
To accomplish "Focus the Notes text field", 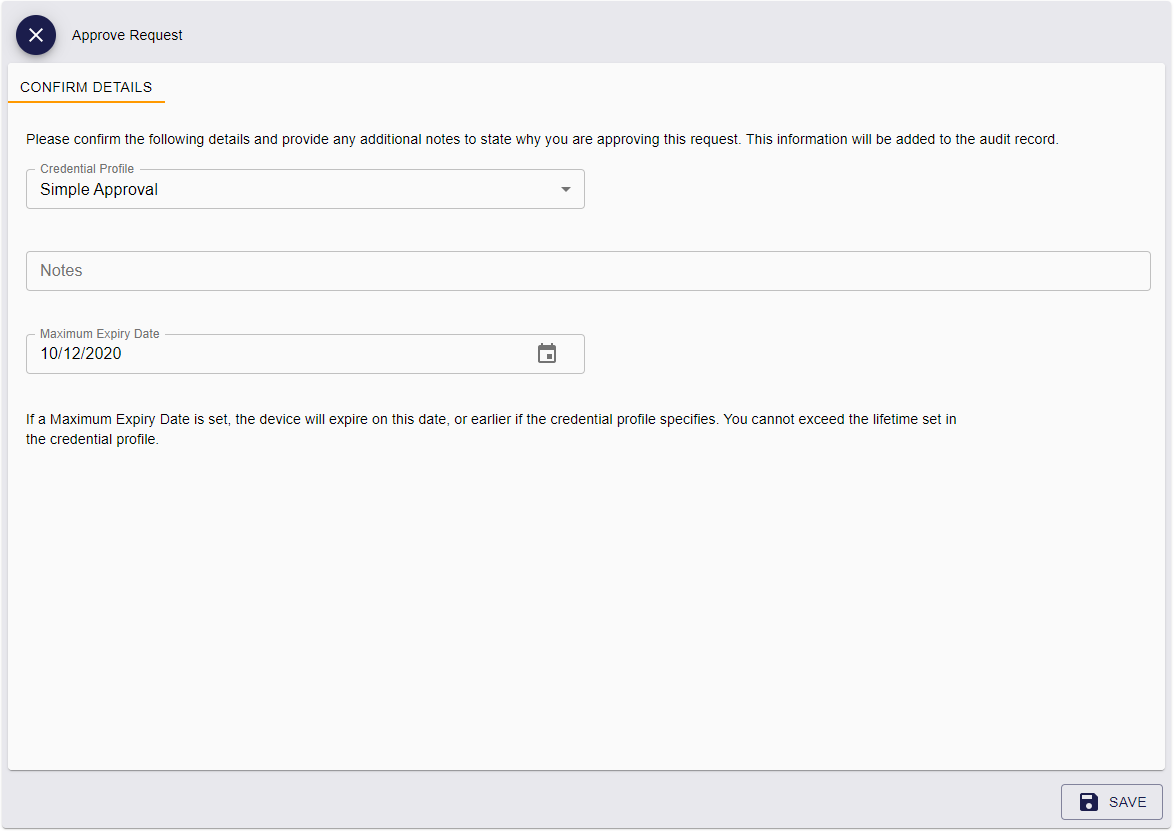I will (588, 271).
